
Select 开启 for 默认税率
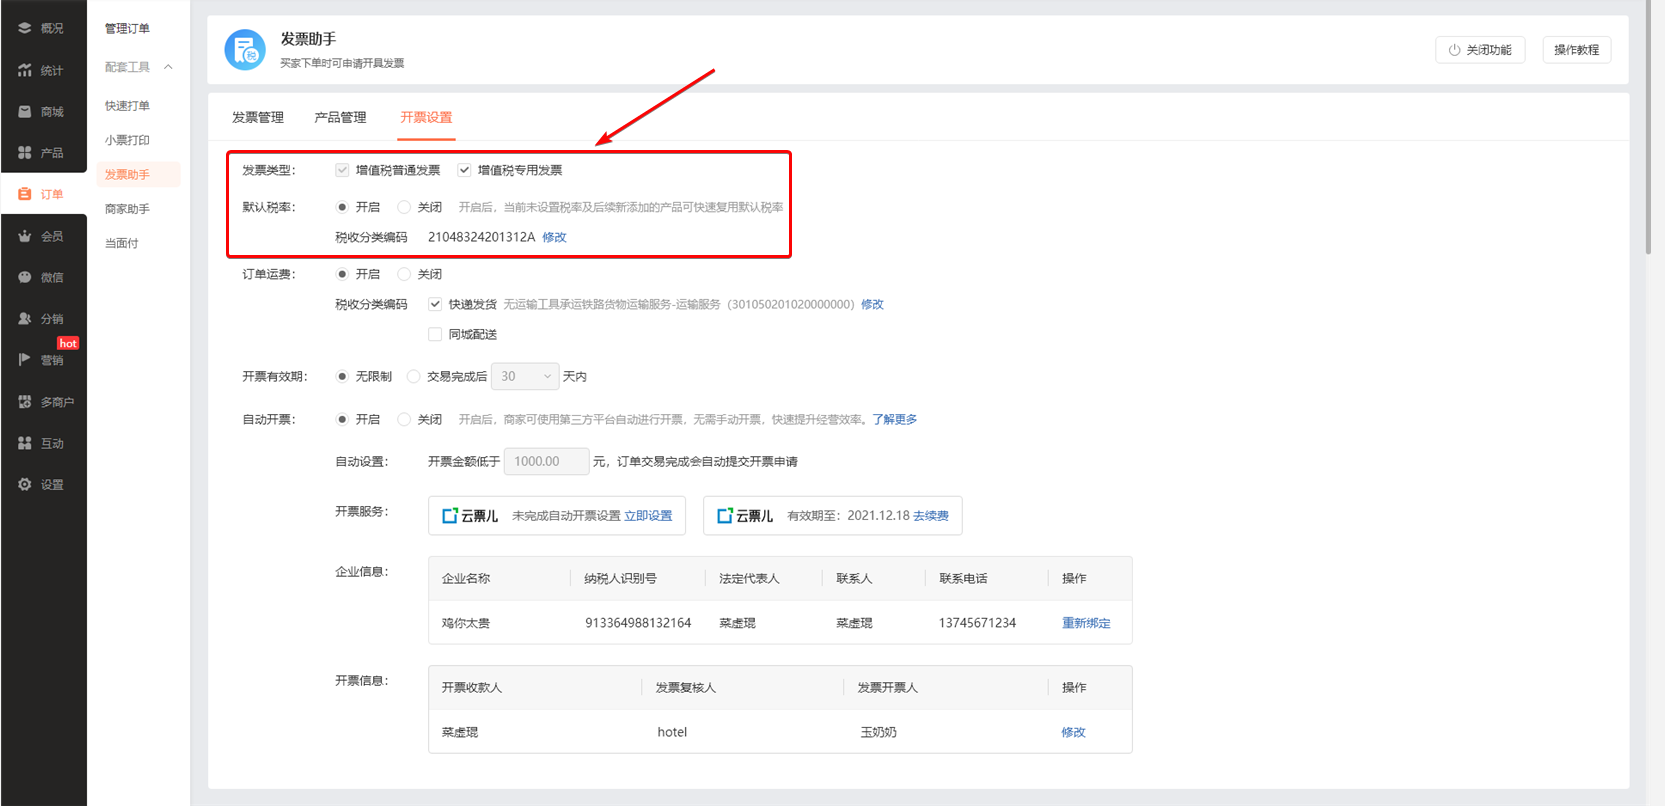[342, 207]
